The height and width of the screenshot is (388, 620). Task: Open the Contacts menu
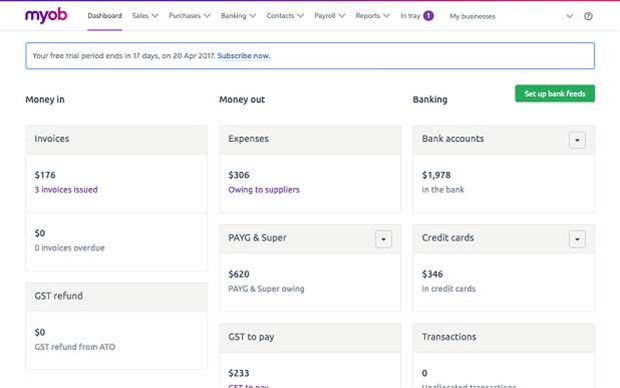point(285,16)
